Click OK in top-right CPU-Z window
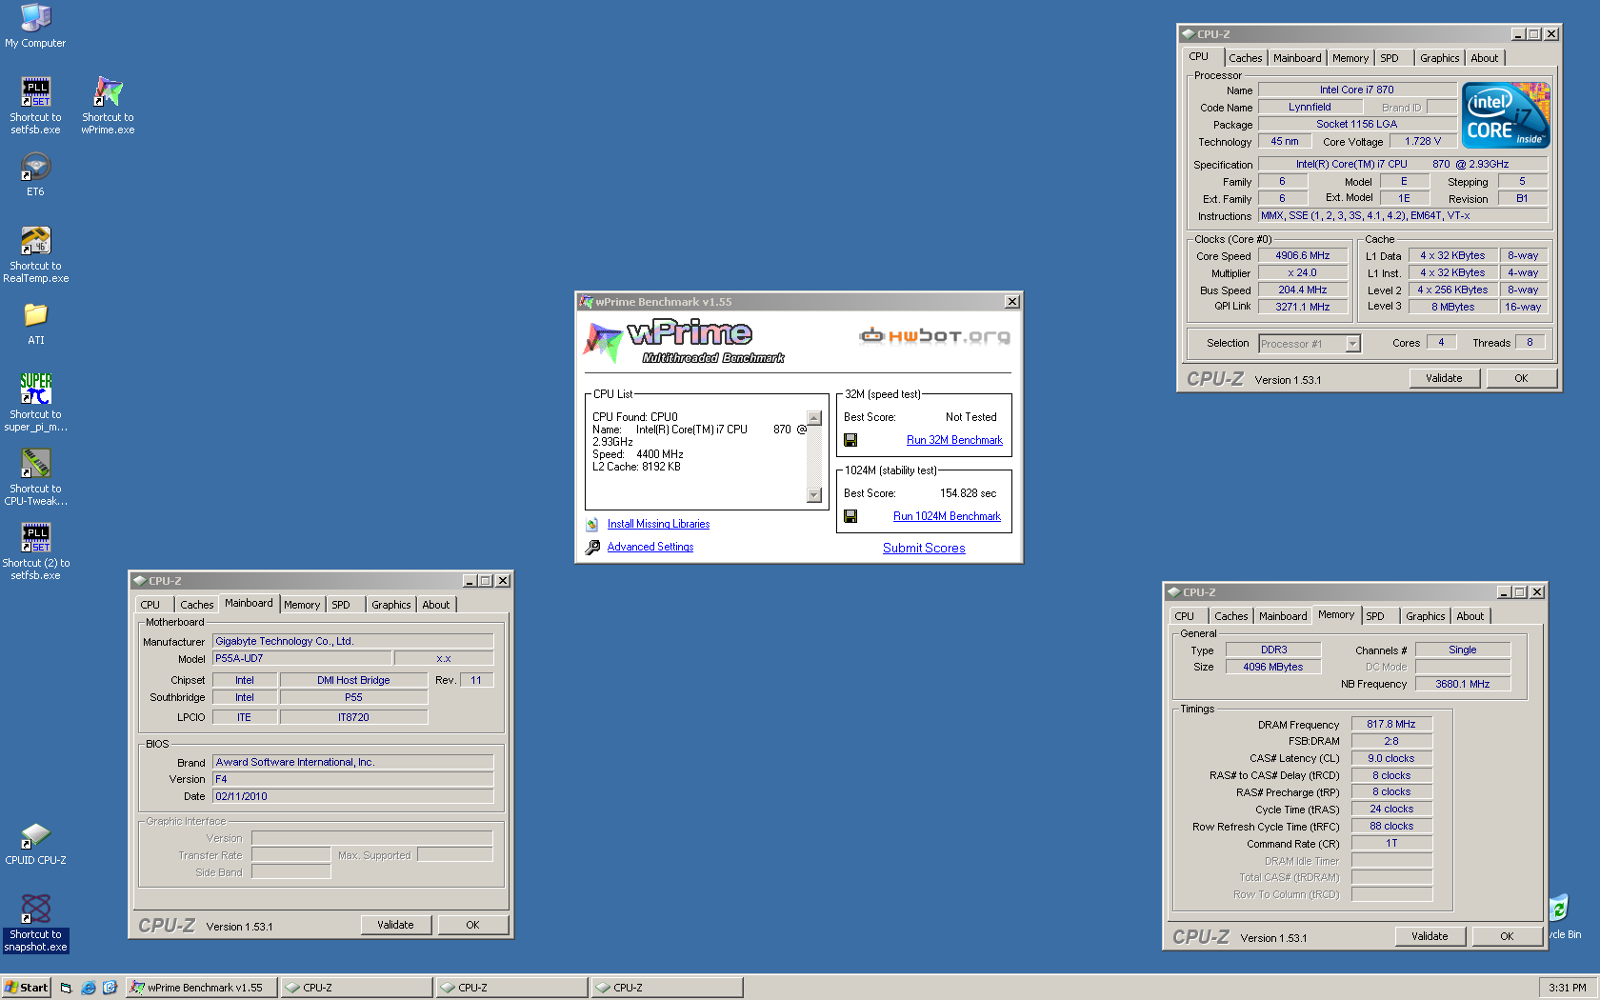Image resolution: width=1600 pixels, height=1000 pixels. pos(1521,378)
